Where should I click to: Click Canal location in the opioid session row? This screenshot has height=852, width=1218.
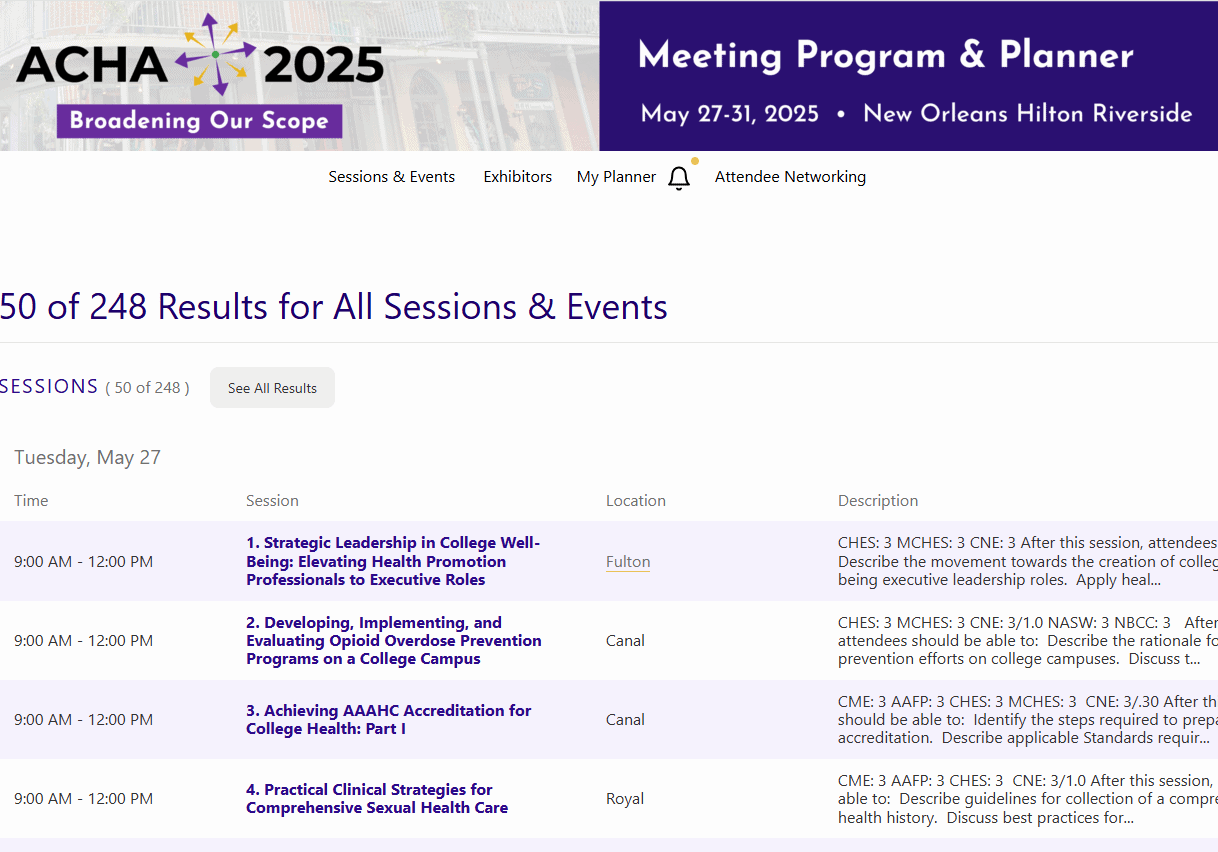[x=625, y=641]
